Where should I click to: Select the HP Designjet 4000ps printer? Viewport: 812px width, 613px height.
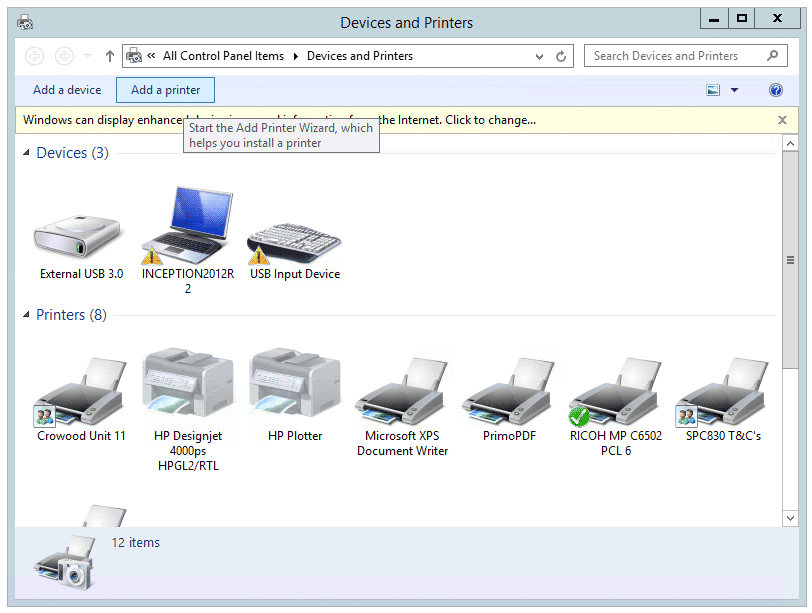(188, 390)
